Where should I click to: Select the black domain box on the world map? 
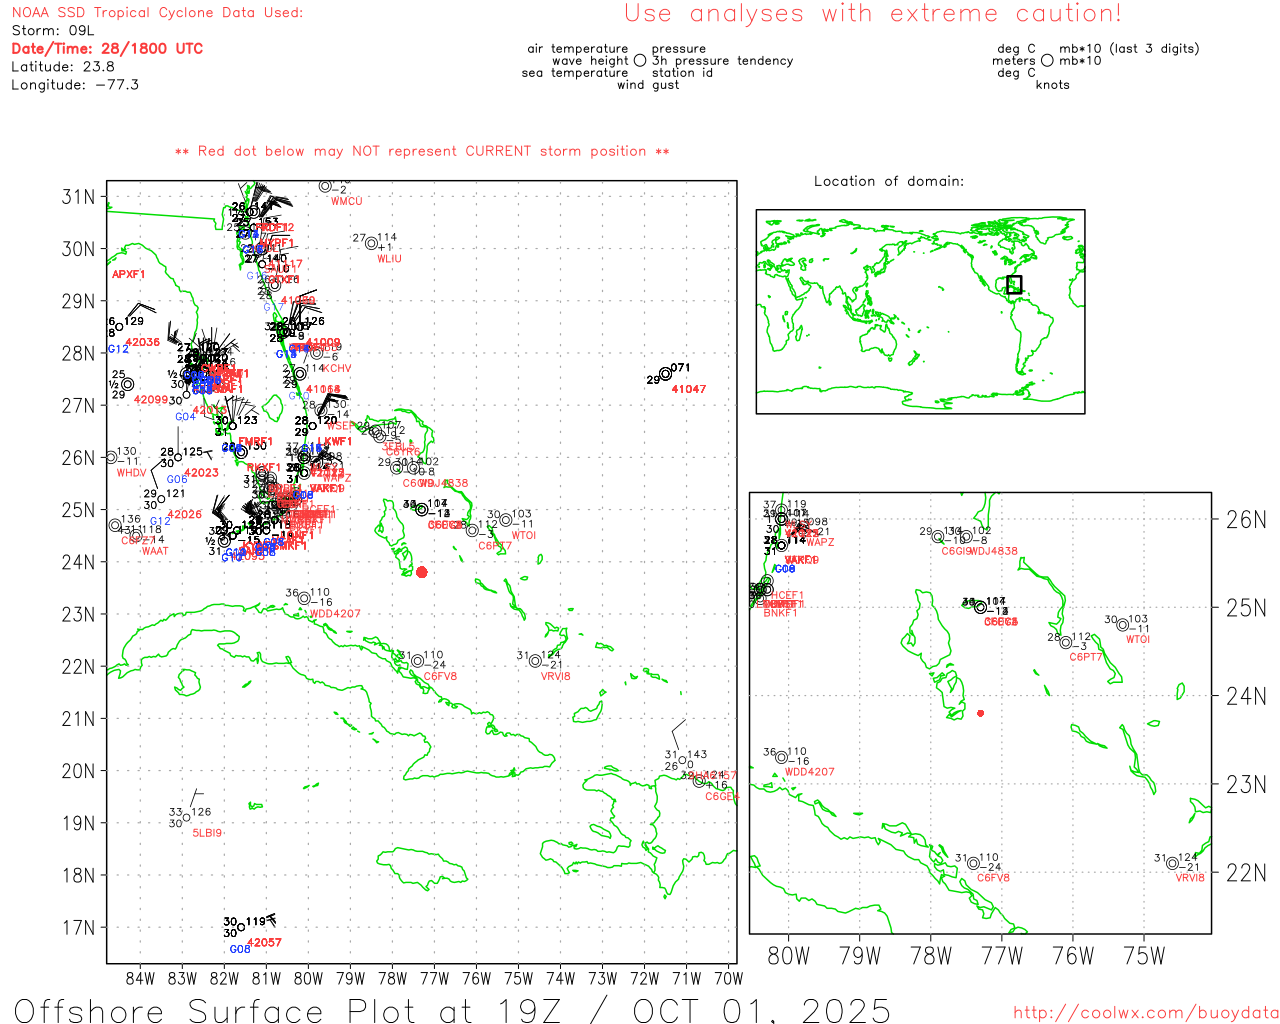[x=1014, y=284]
